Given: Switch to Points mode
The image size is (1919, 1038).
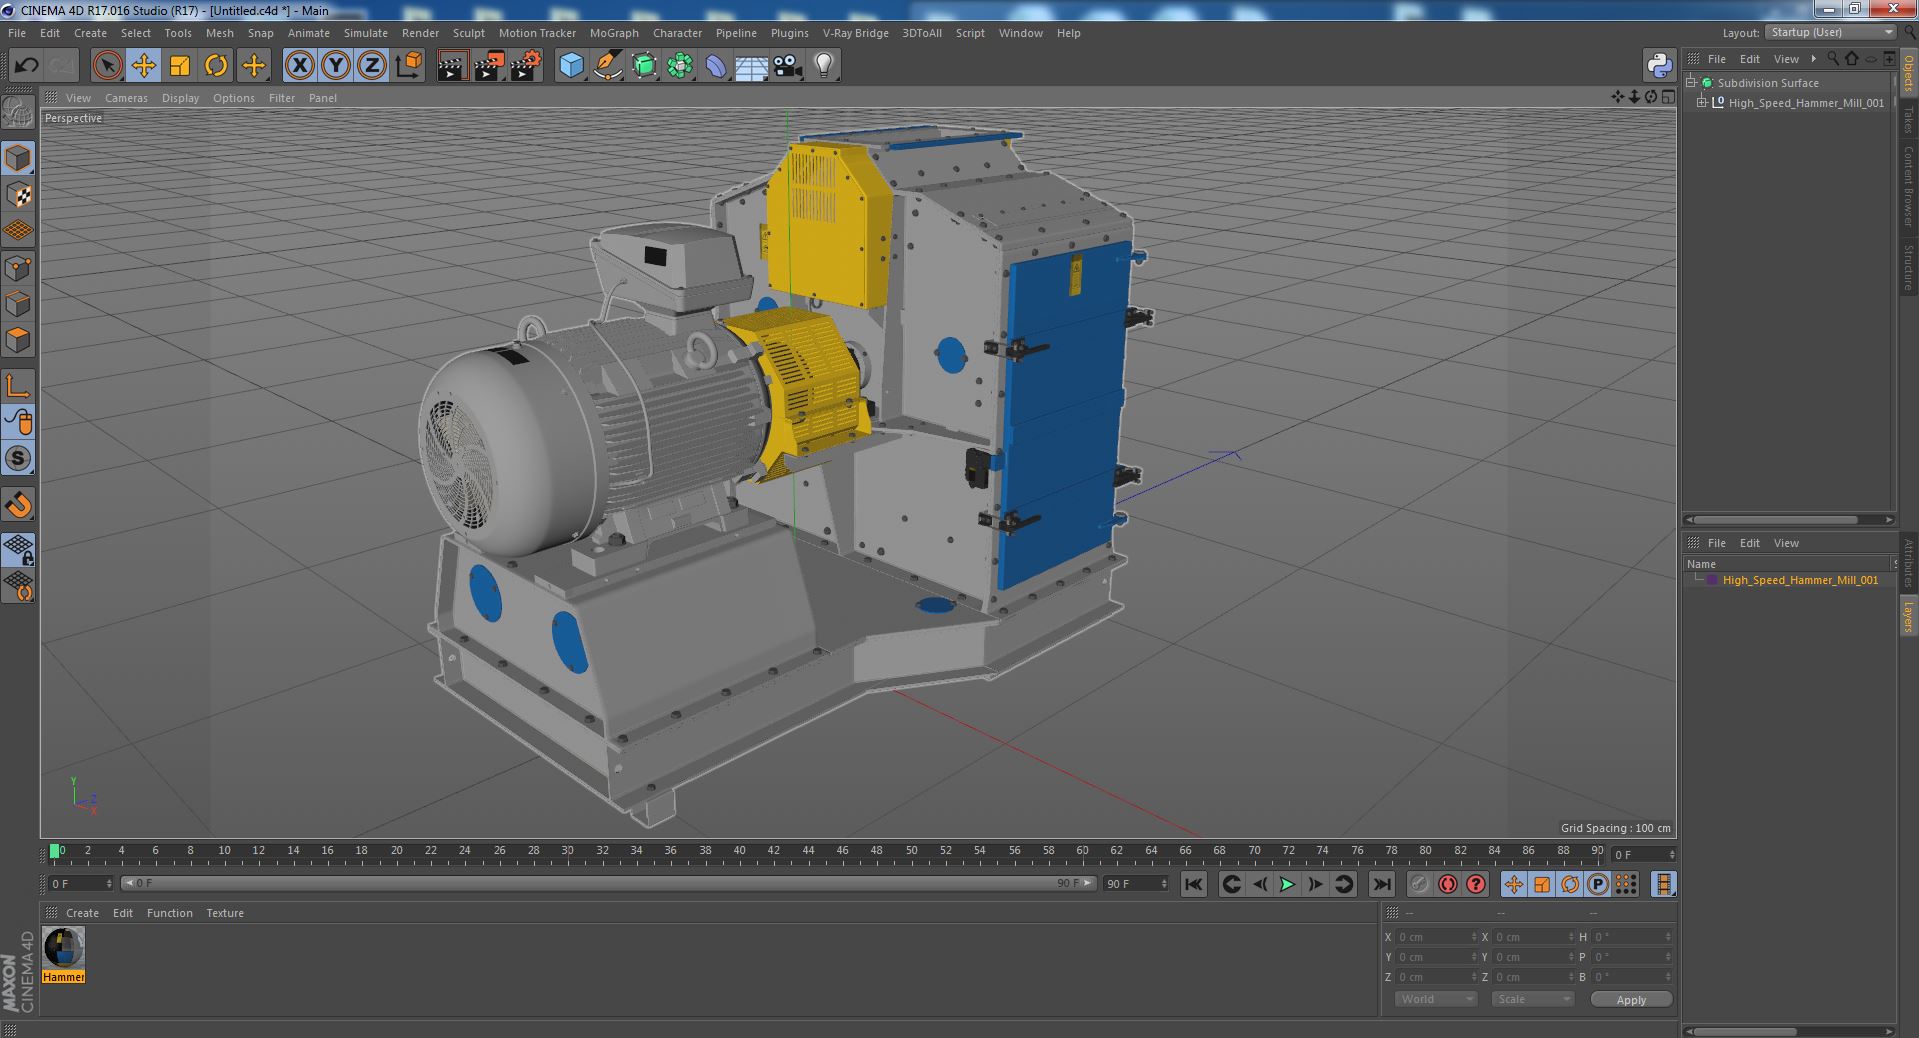Looking at the screenshot, I should coord(18,268).
